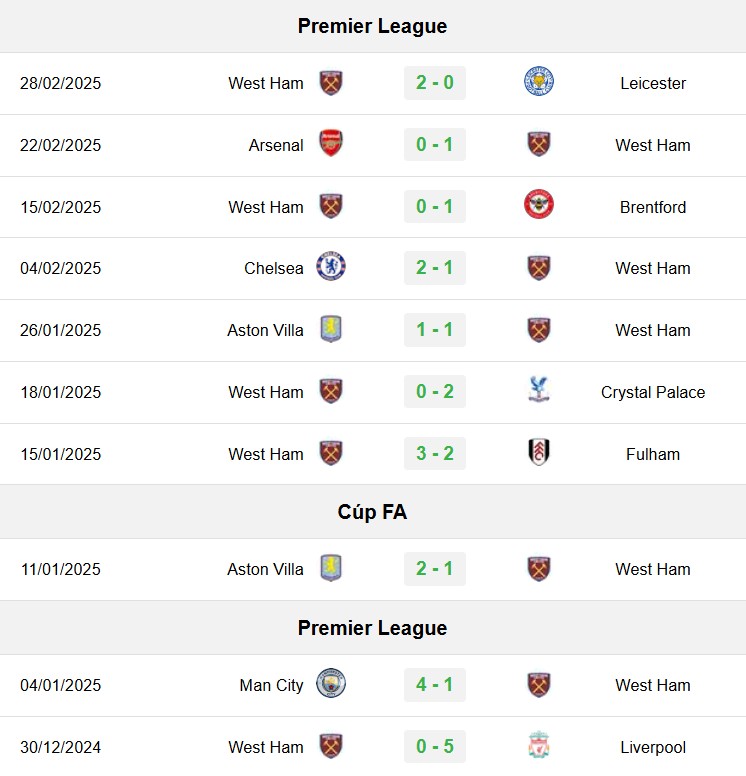Viewport: 746px width, 776px height.
Task: Open the 3 - 2 Fulham match score
Action: click(435, 453)
